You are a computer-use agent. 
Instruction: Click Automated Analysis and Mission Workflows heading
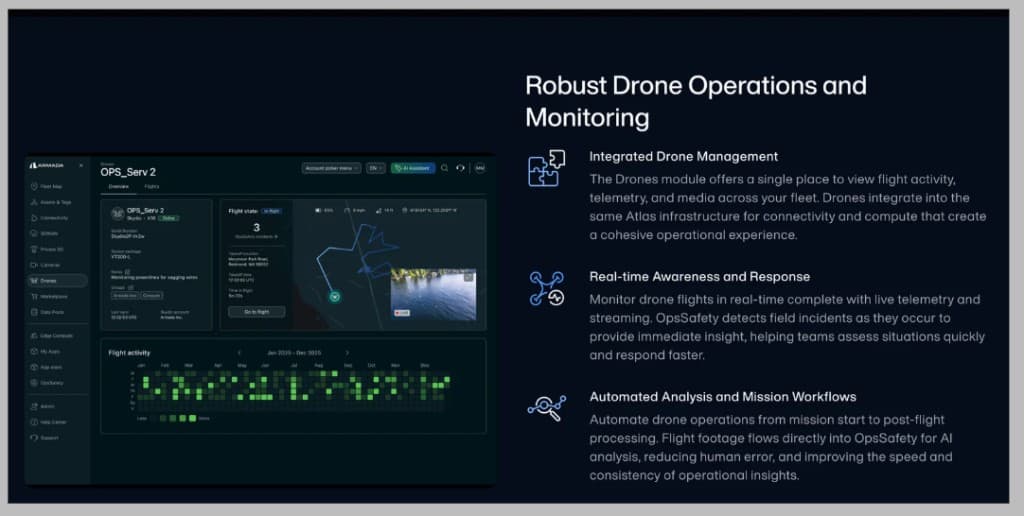tap(722, 397)
